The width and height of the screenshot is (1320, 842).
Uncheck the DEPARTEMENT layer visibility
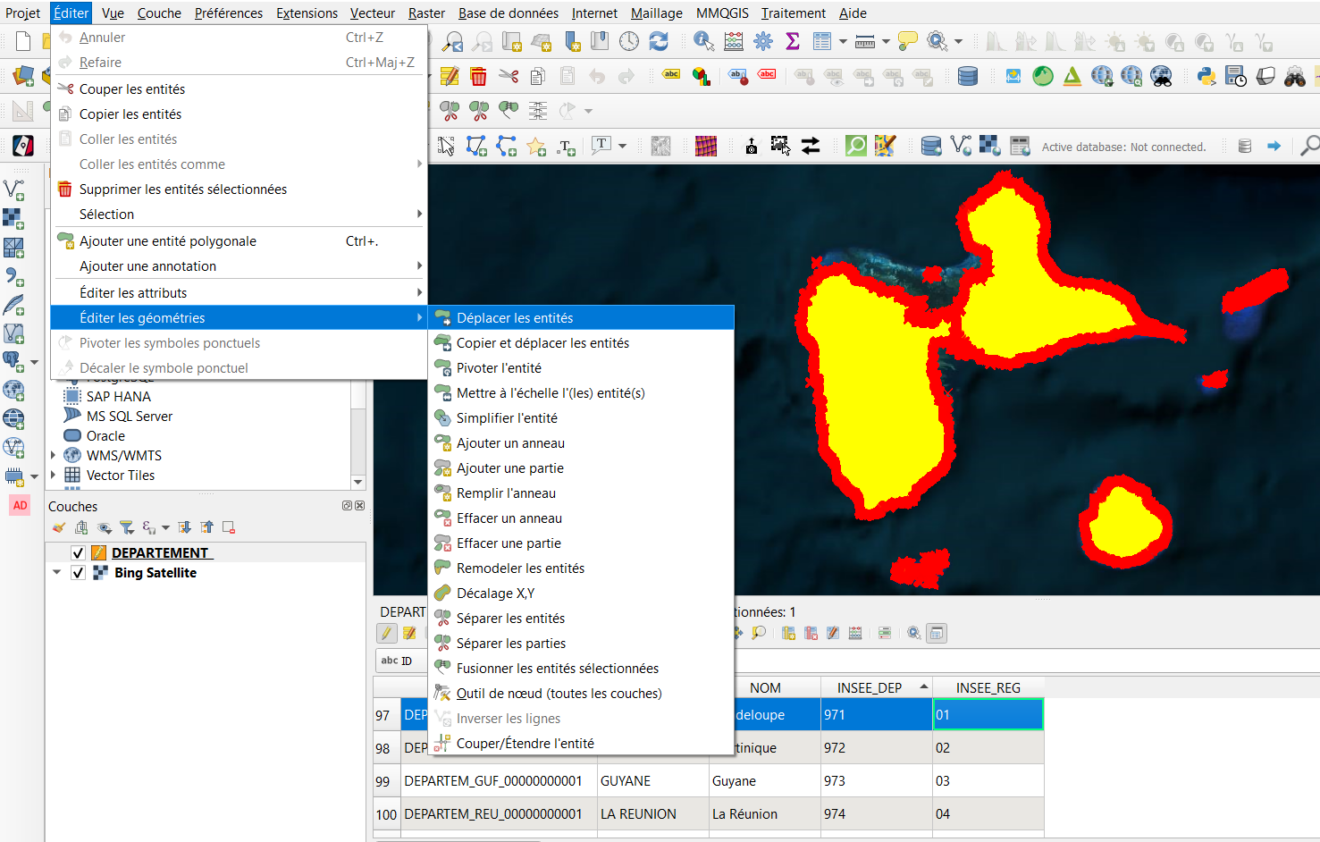[x=78, y=552]
